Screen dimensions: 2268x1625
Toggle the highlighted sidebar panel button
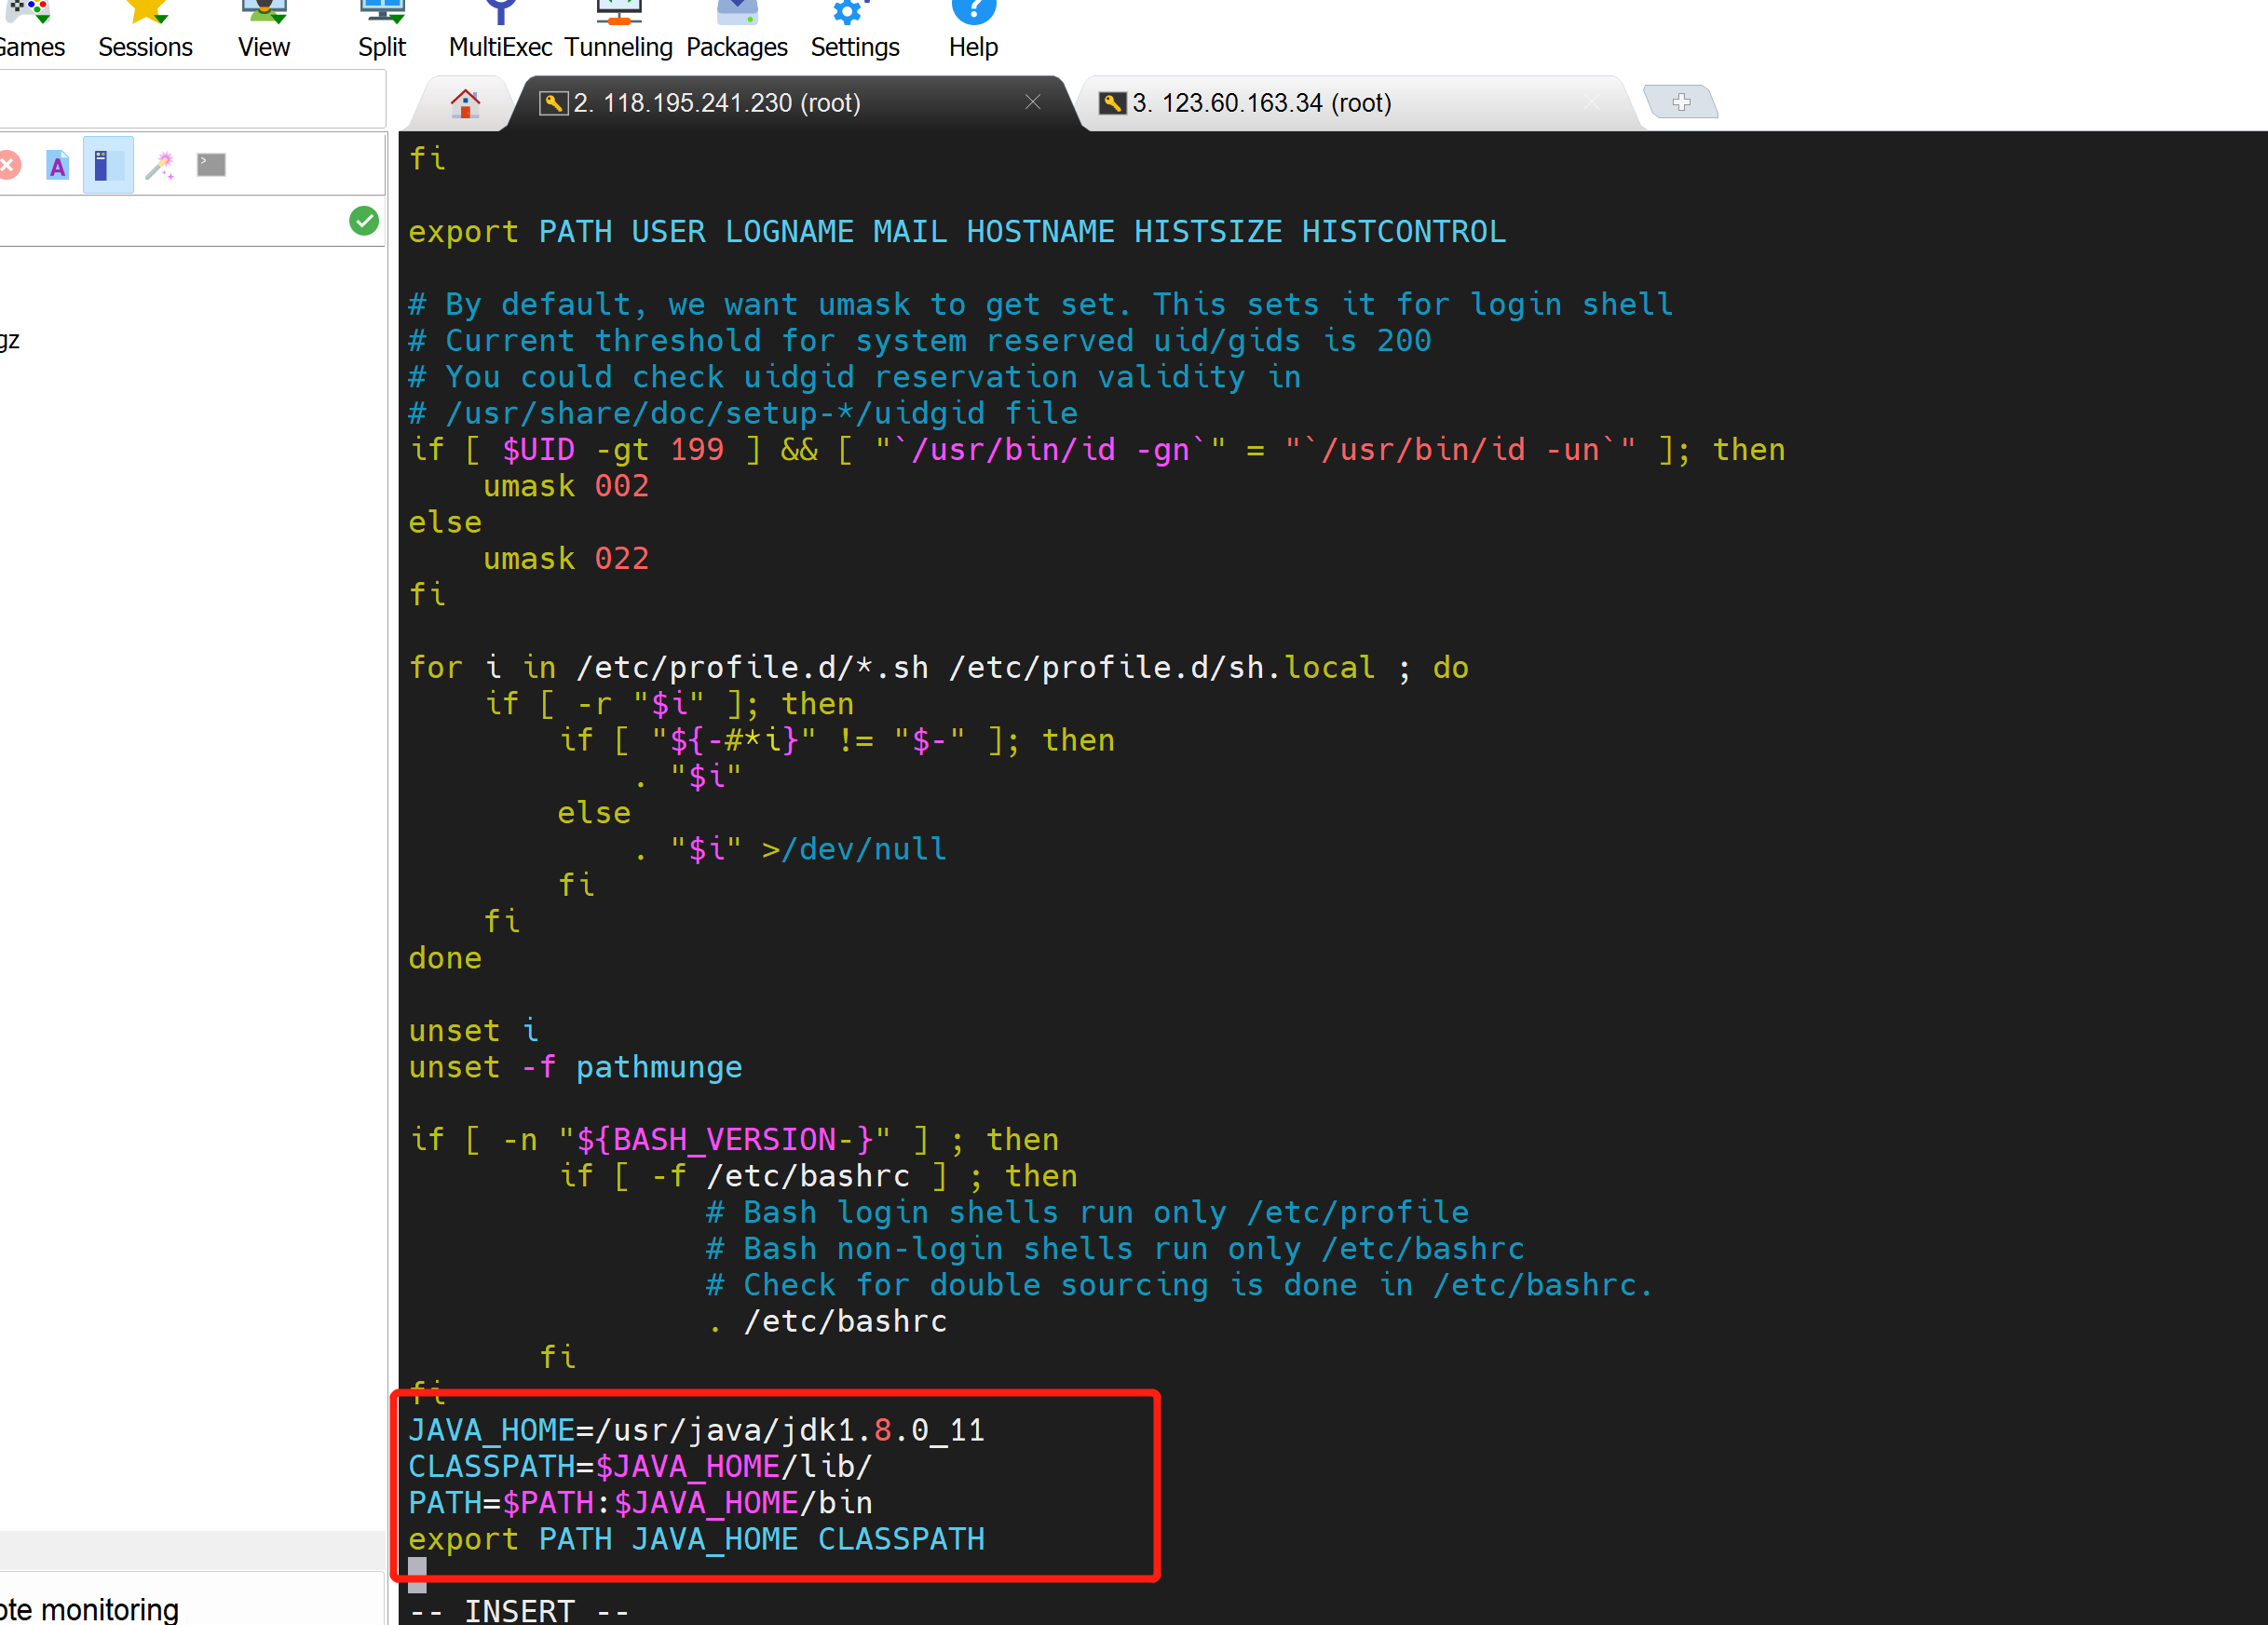coord(107,165)
